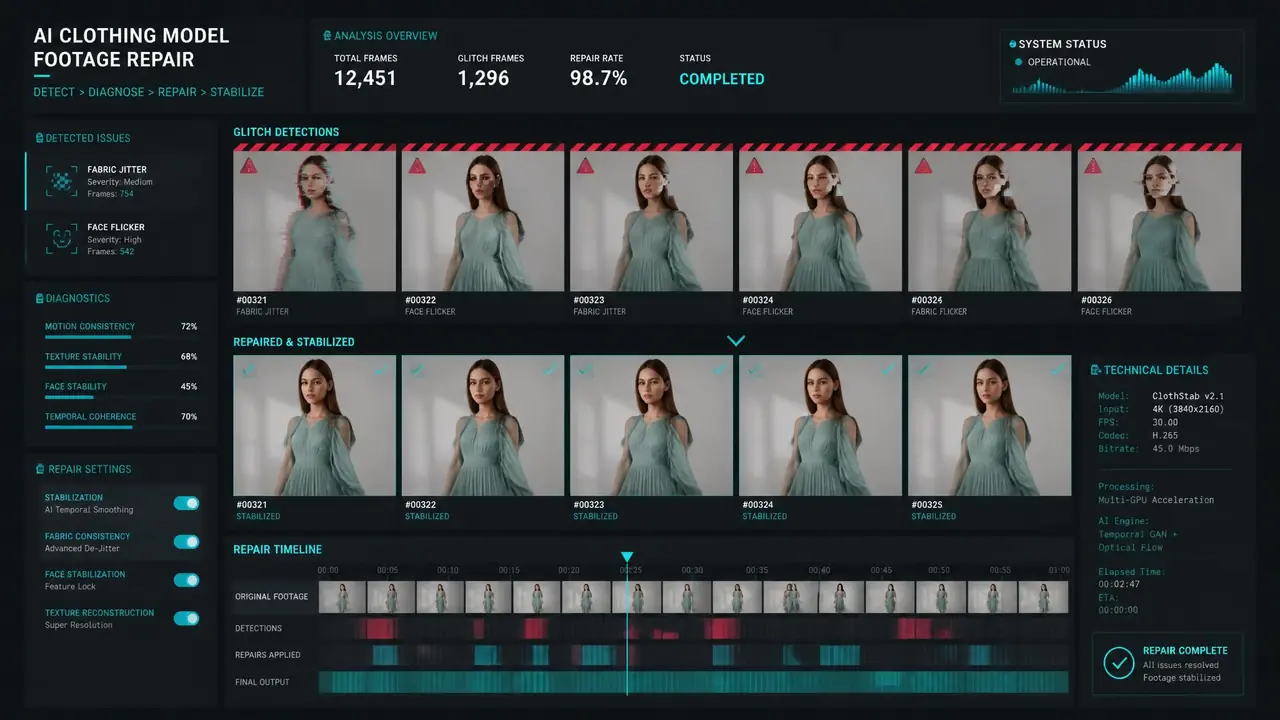Click the Face Flicker face-scan icon
The height and width of the screenshot is (720, 1280).
click(62, 238)
